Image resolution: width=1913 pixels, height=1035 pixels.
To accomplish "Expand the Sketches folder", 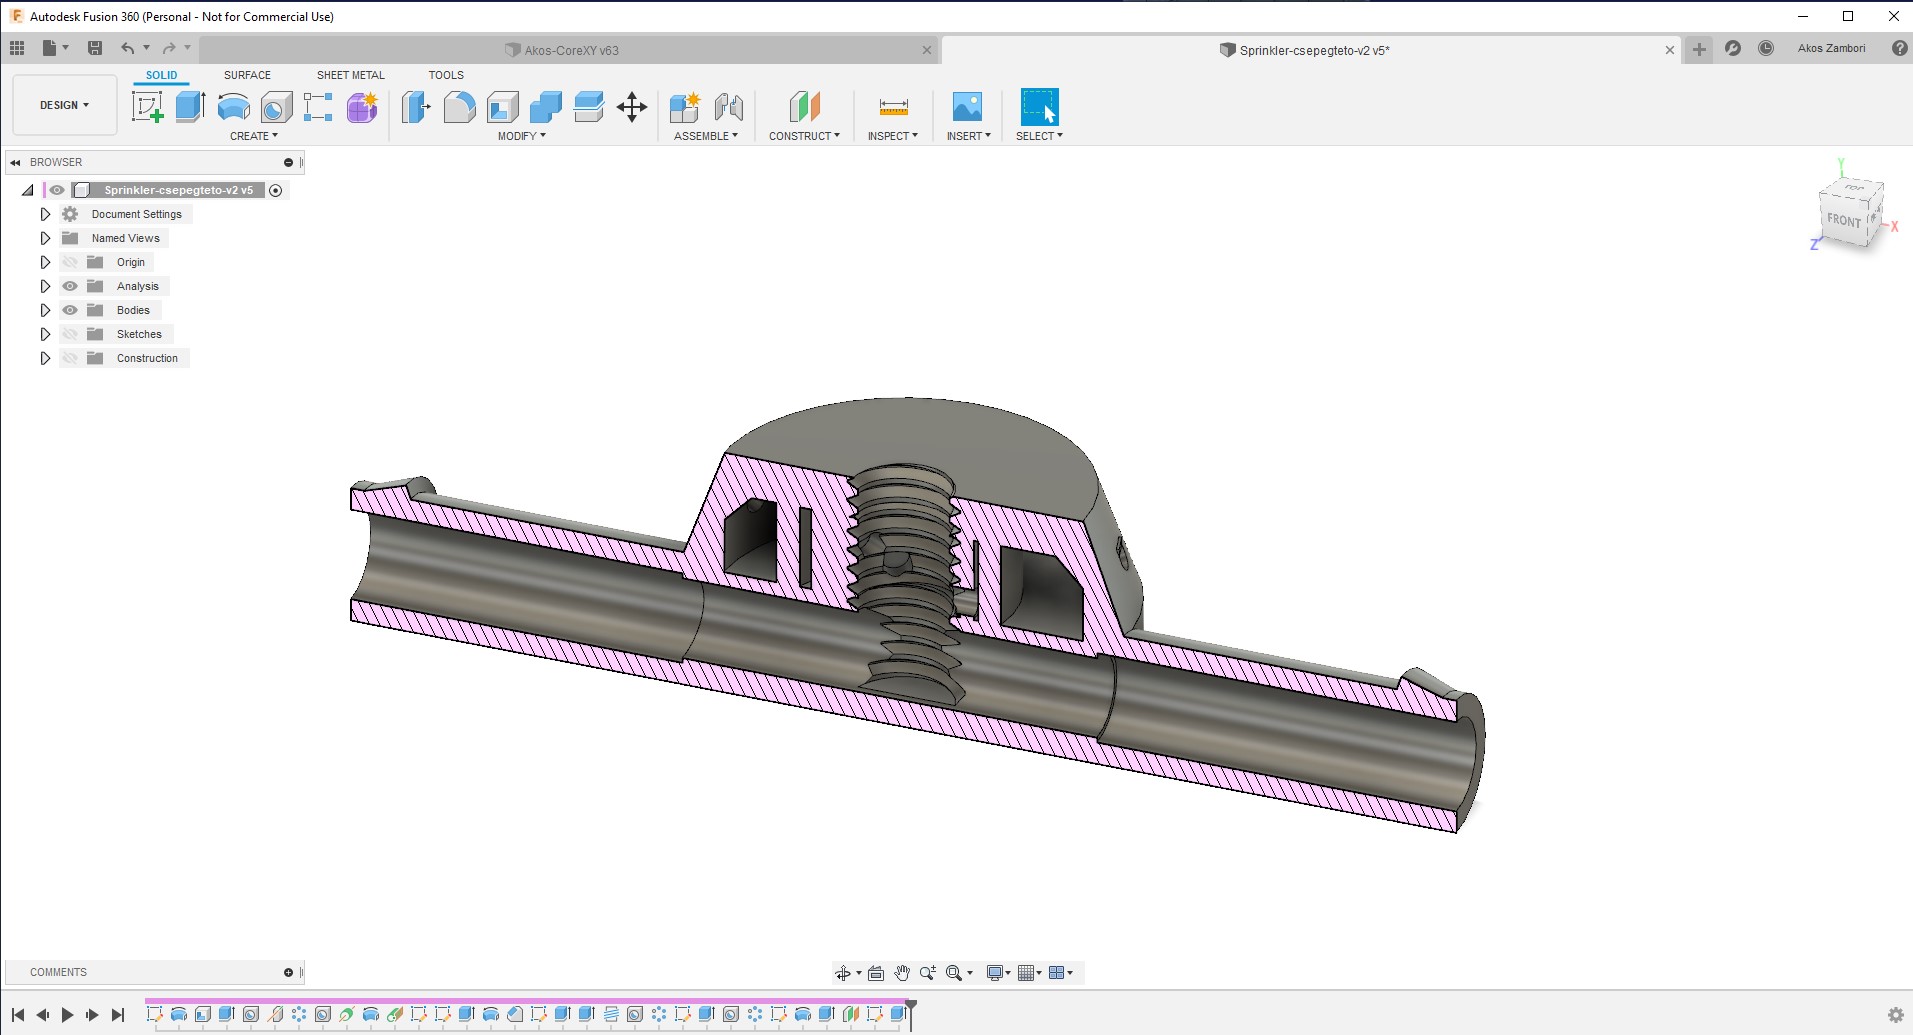I will (x=45, y=334).
